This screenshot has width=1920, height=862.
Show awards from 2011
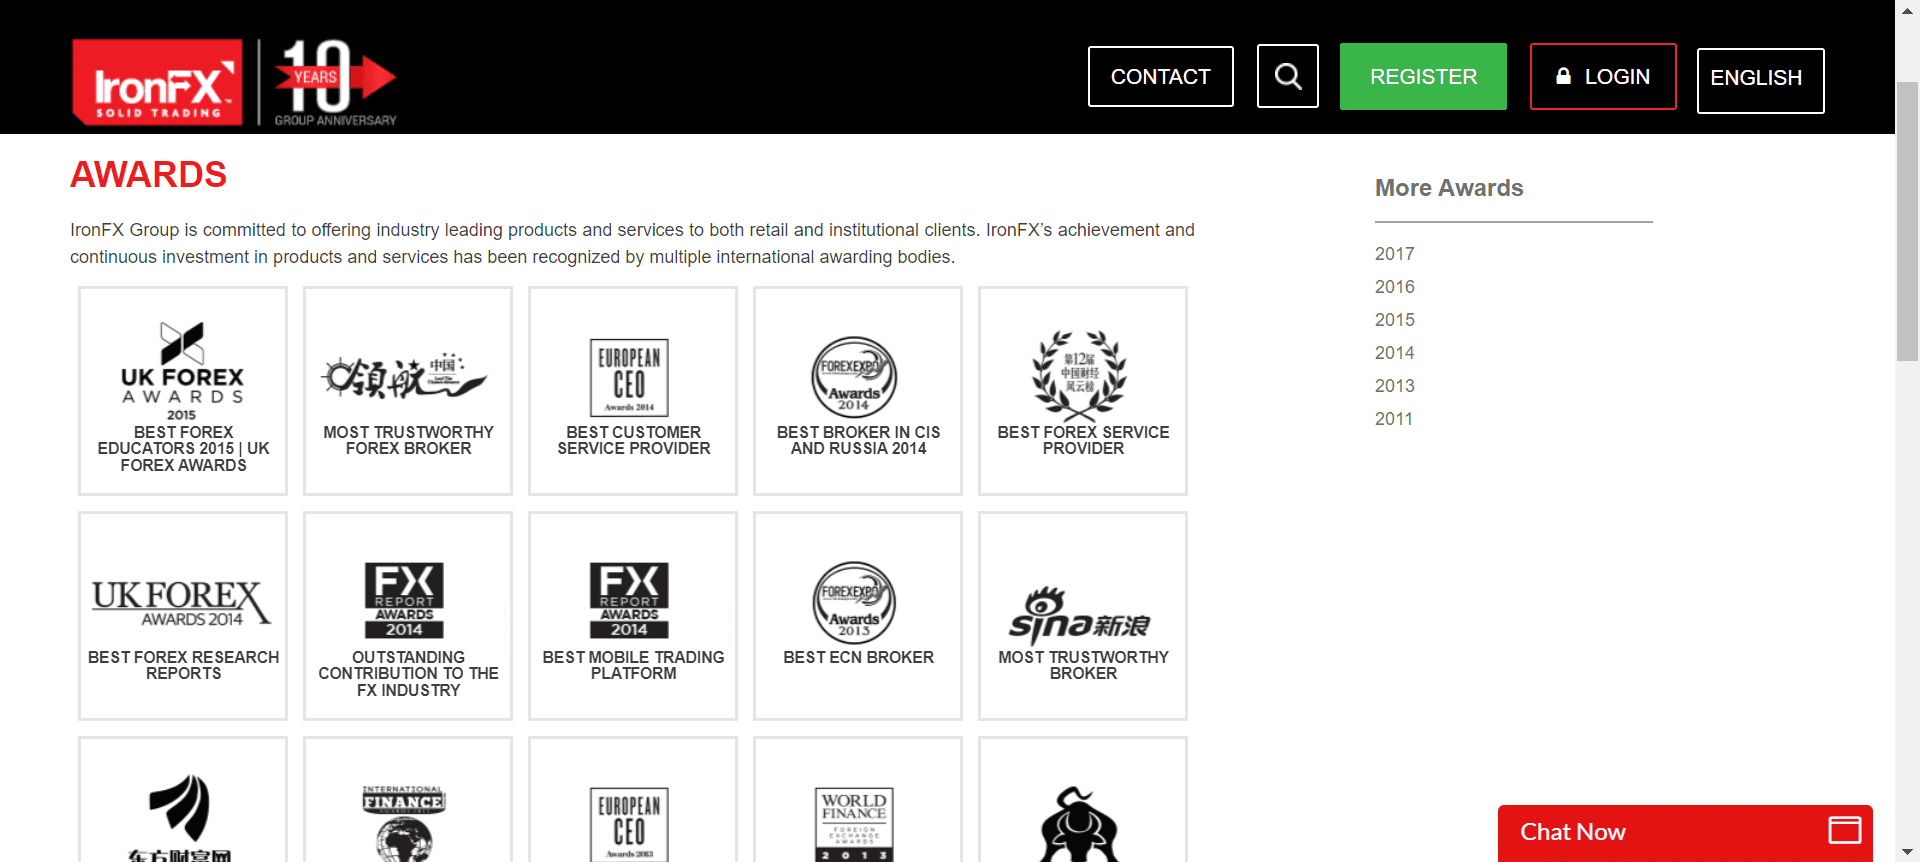tap(1393, 419)
